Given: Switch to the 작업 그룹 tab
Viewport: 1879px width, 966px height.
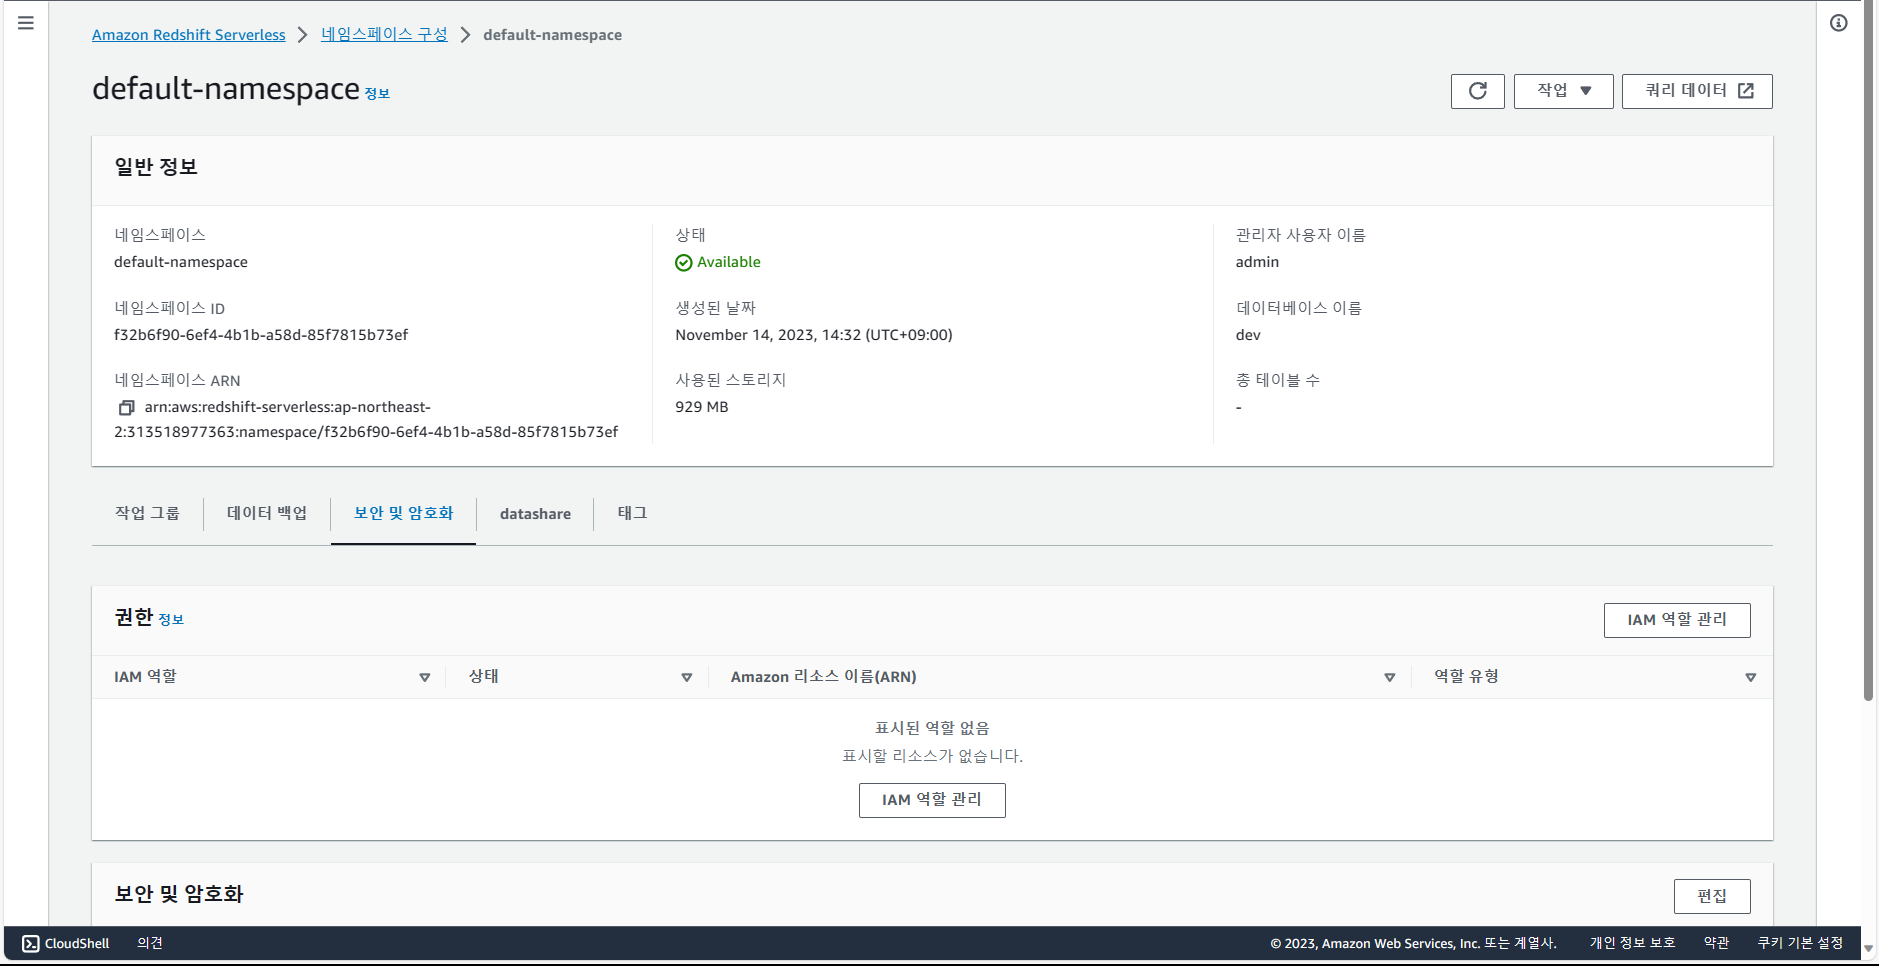Looking at the screenshot, I should (x=147, y=513).
